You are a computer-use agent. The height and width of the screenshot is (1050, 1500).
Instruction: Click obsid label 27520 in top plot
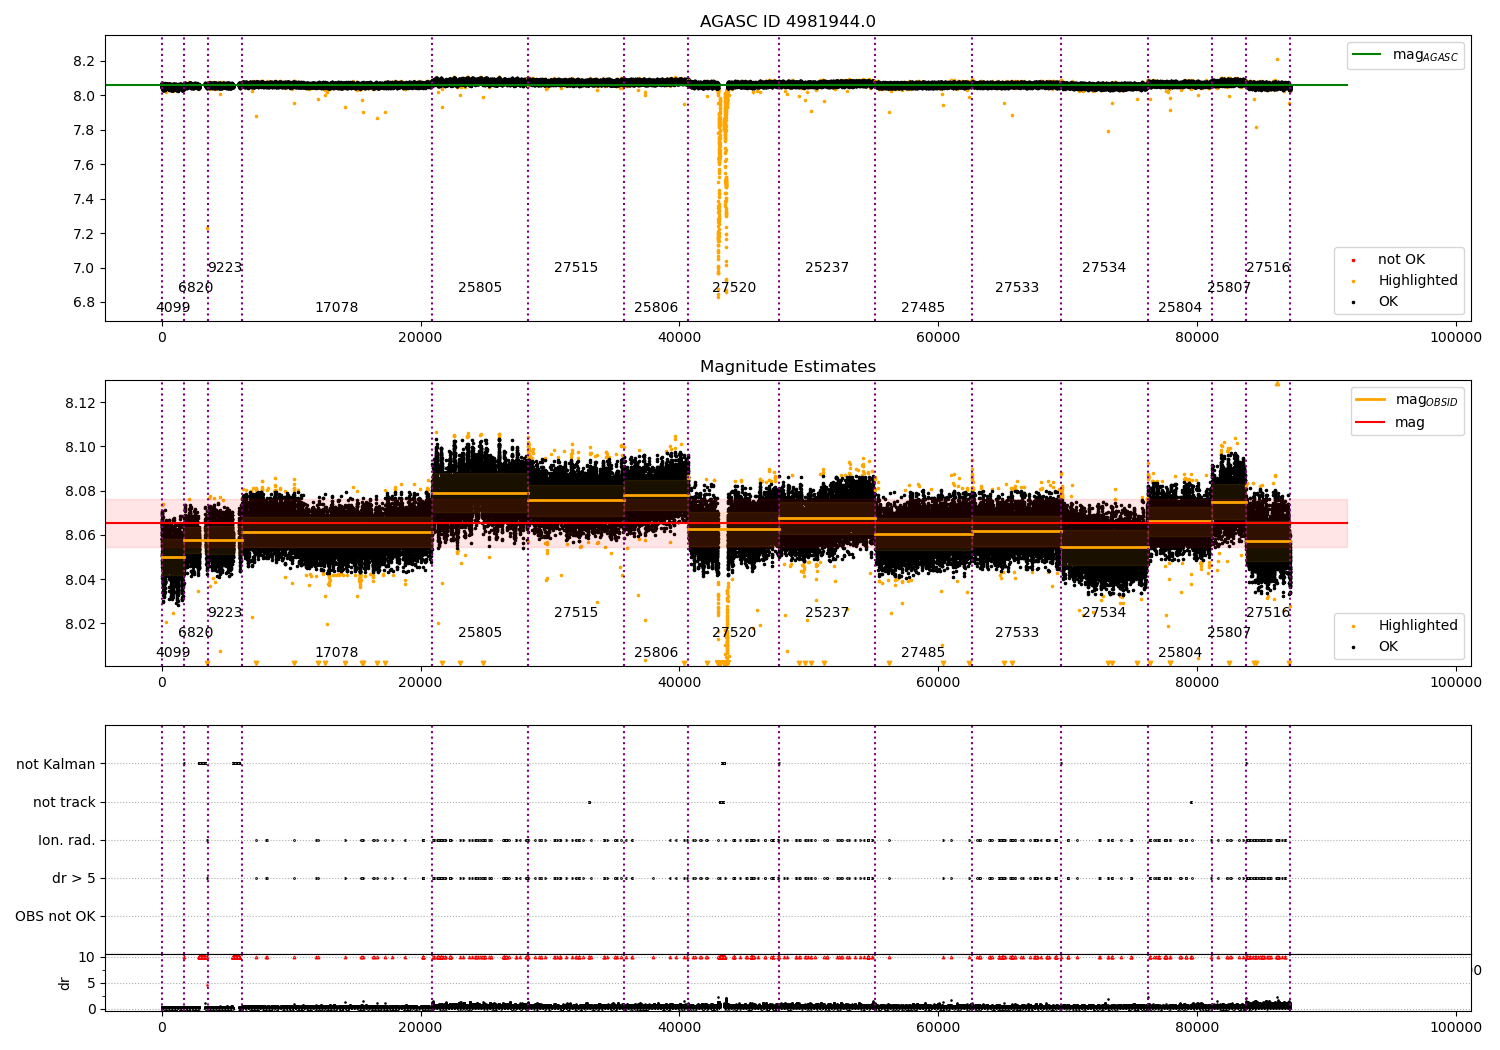[x=734, y=288]
